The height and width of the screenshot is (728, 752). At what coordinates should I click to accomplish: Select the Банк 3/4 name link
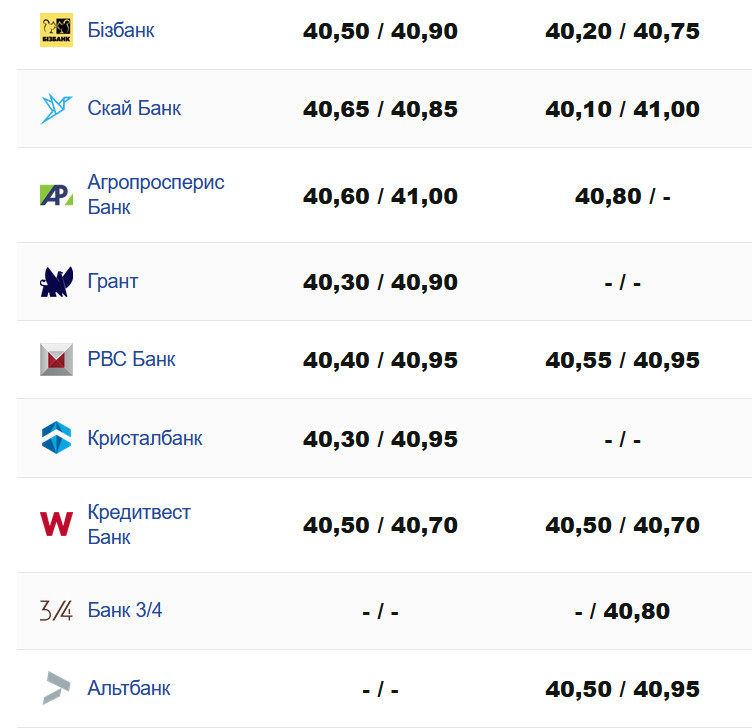coord(125,610)
